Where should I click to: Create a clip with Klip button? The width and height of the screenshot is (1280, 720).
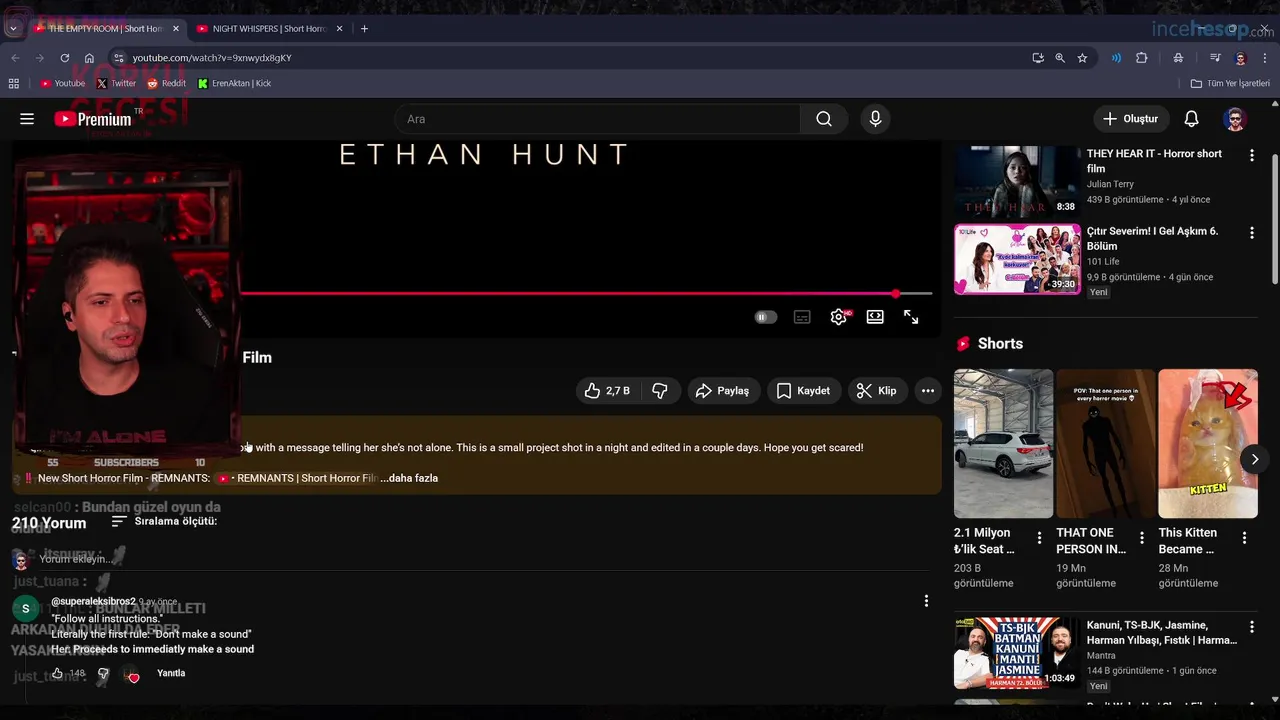coord(877,391)
